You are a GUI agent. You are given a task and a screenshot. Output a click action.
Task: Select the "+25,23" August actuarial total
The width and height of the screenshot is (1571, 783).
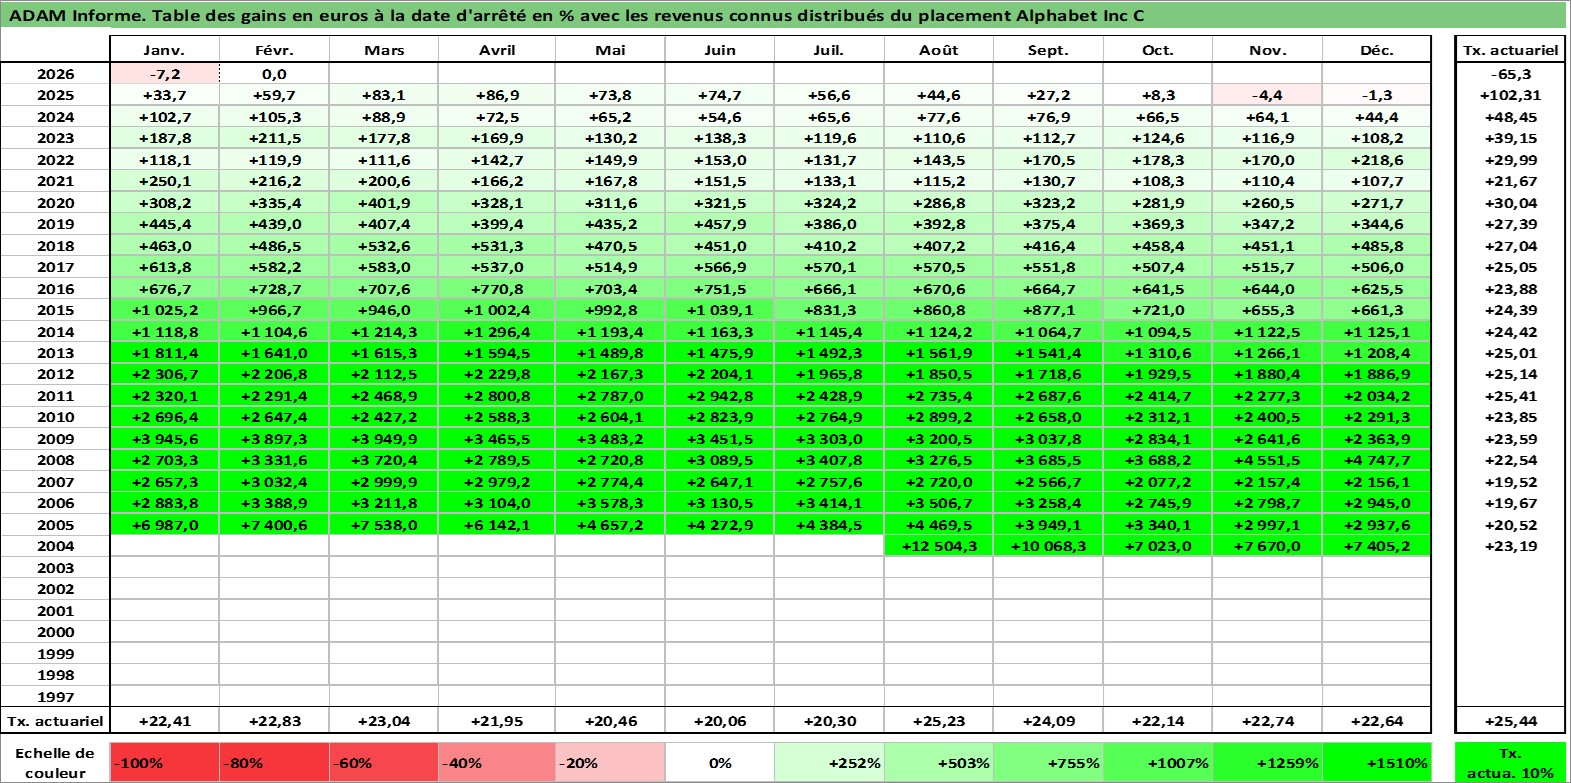click(x=939, y=721)
